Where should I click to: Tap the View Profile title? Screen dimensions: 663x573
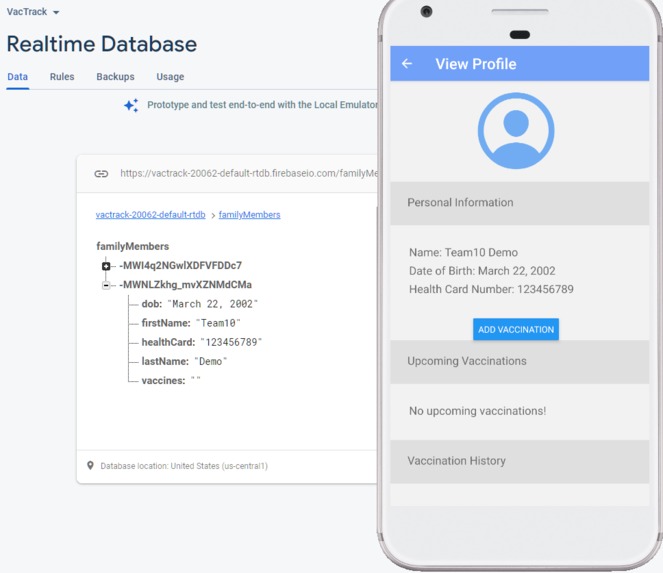tap(476, 64)
